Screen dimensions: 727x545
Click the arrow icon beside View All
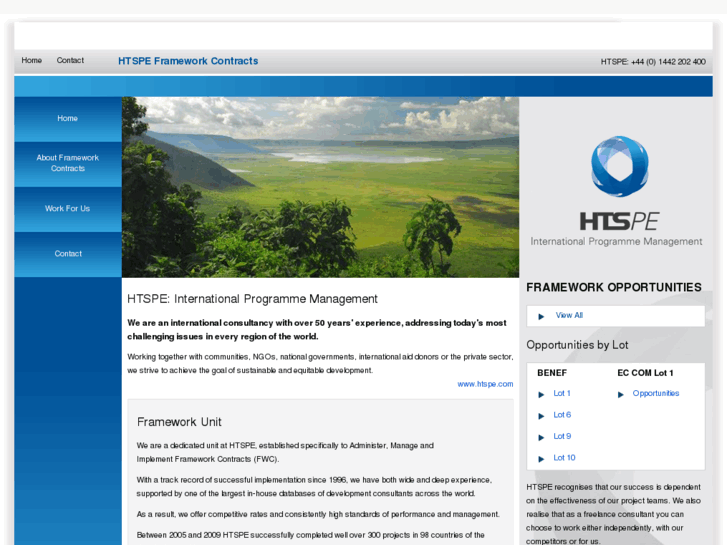[x=541, y=316]
